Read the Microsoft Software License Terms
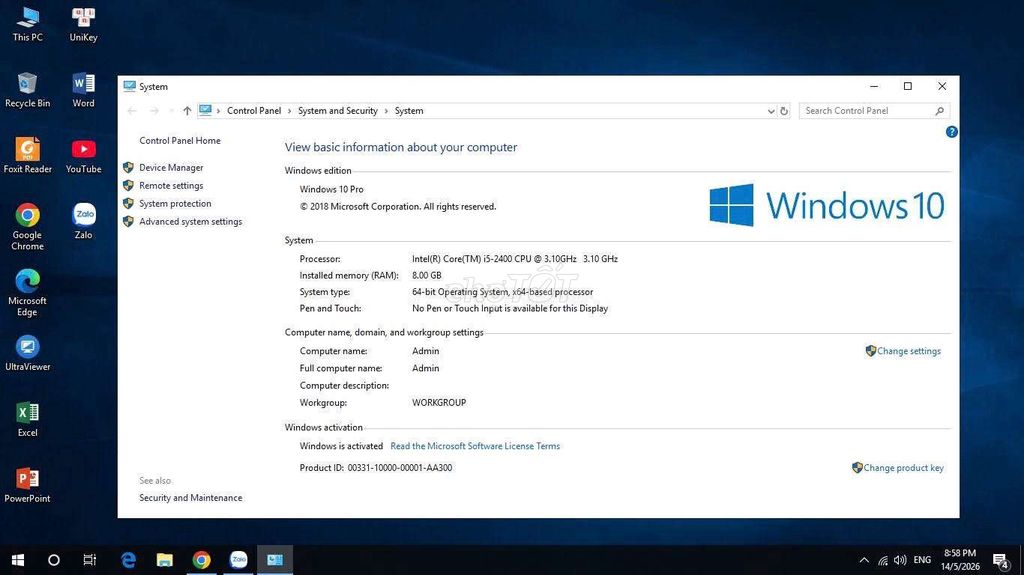 (x=475, y=446)
